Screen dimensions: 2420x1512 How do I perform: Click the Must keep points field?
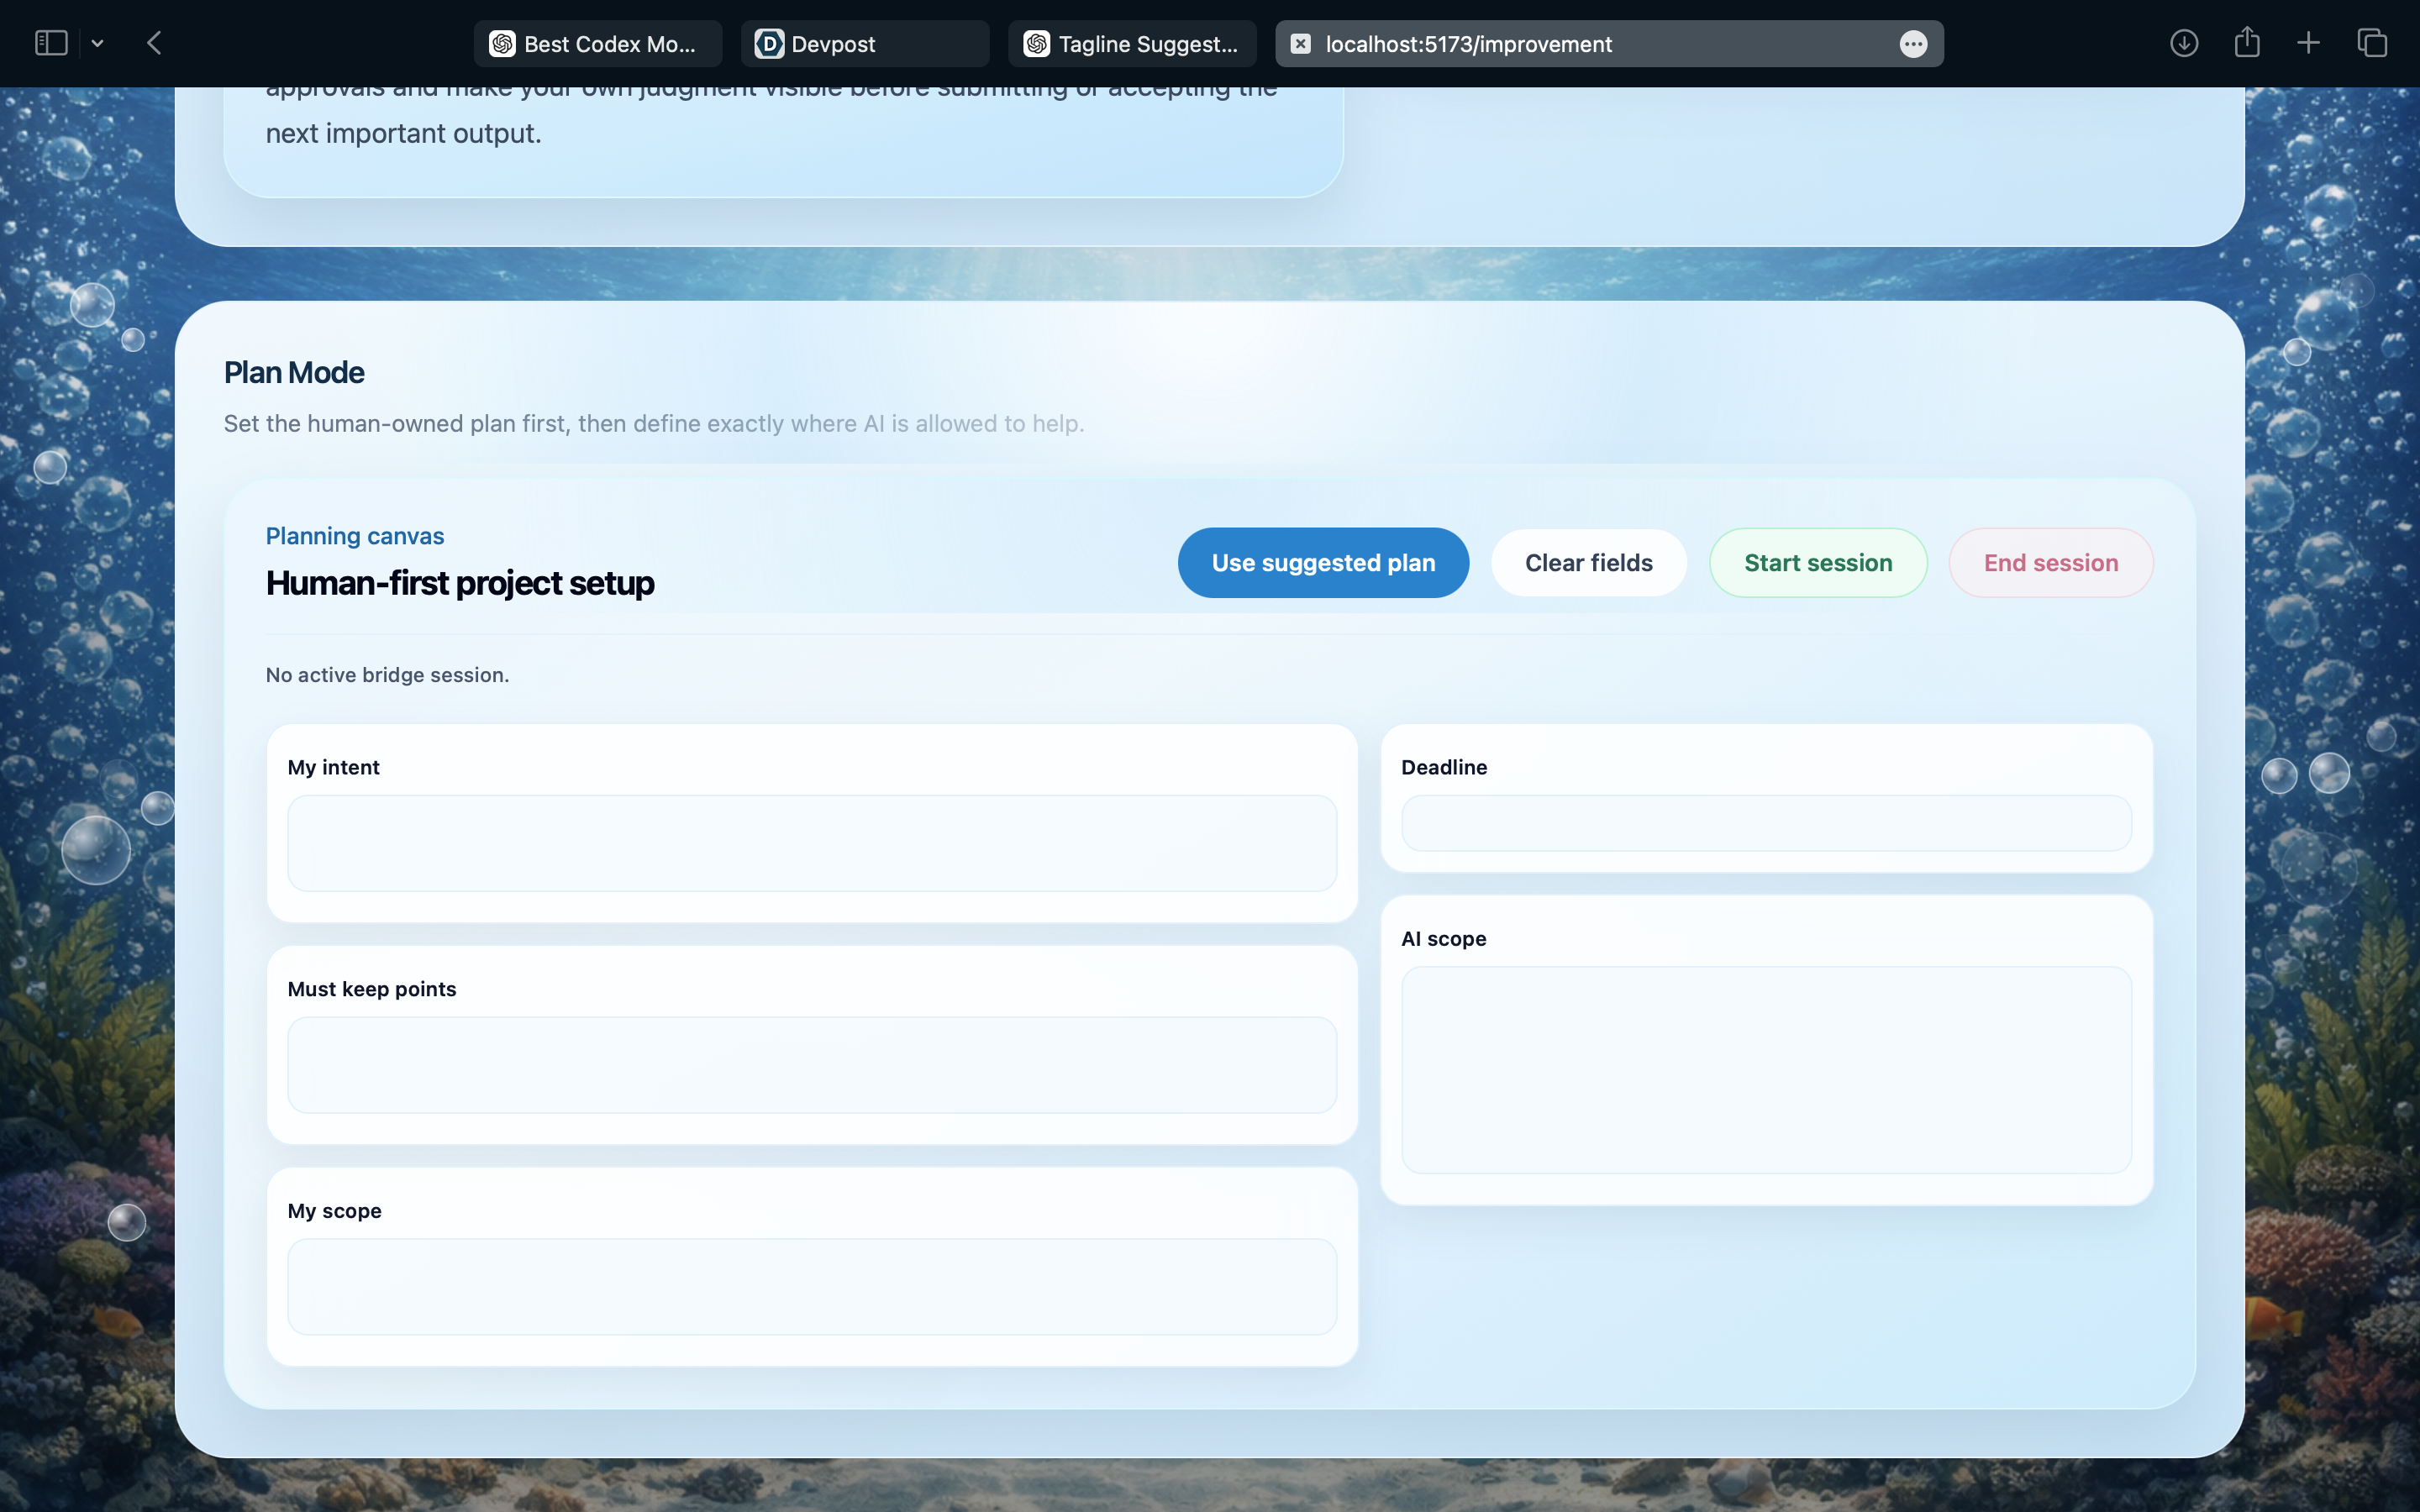coord(811,1065)
